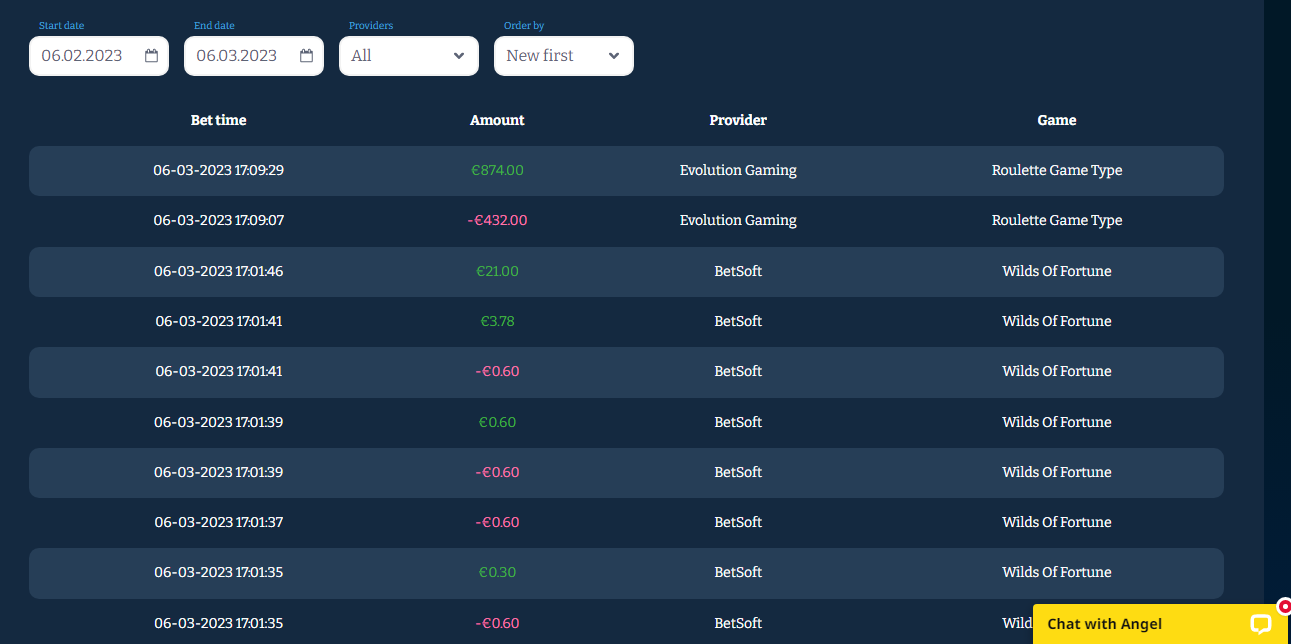Click the Provider column header
Screen dimensions: 1291x644
click(738, 120)
